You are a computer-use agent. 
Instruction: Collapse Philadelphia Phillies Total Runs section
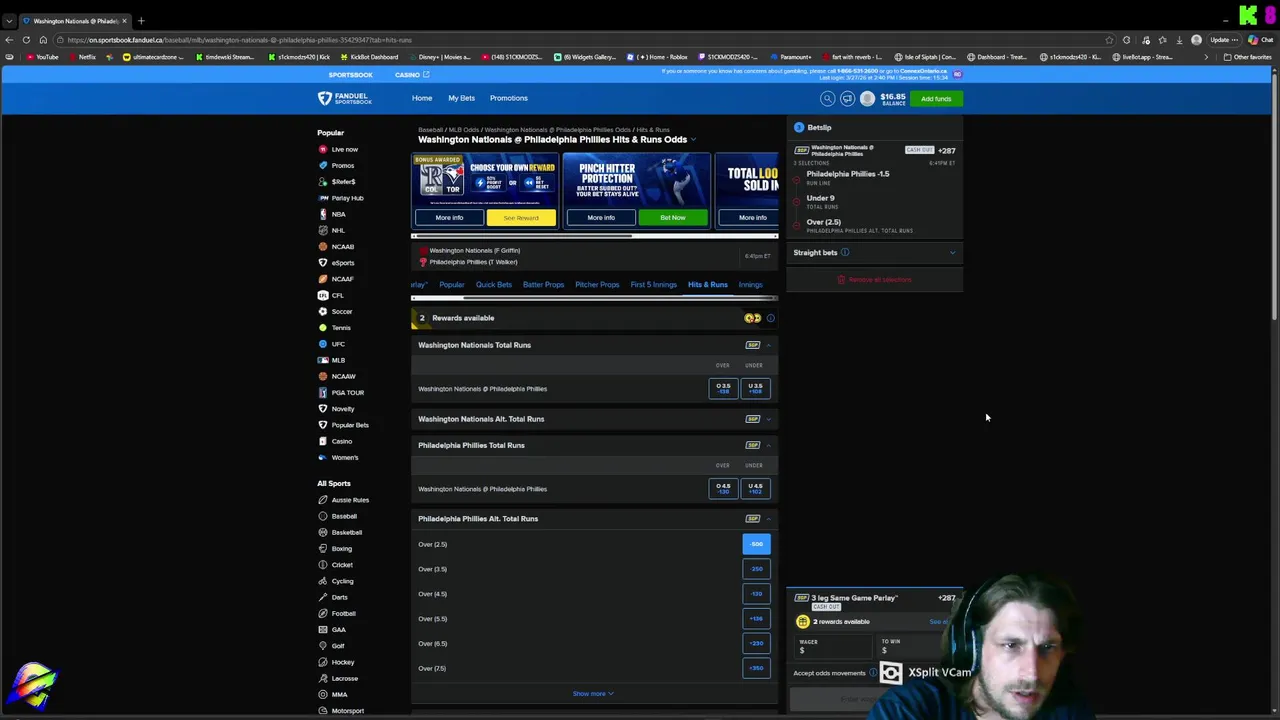click(769, 445)
